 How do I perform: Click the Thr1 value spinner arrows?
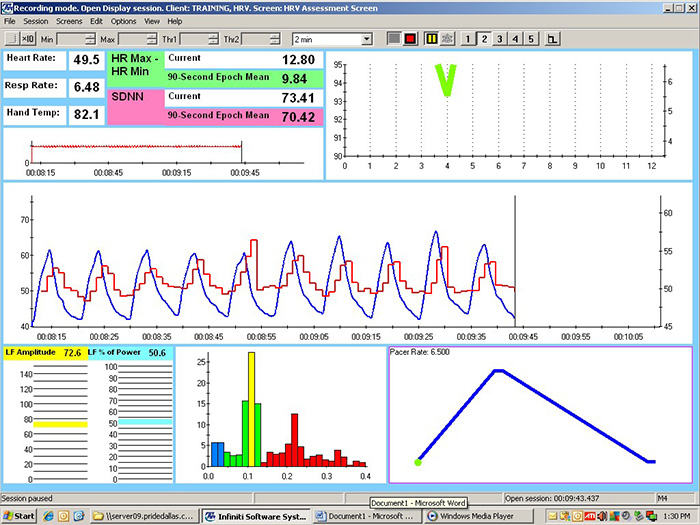coord(213,38)
